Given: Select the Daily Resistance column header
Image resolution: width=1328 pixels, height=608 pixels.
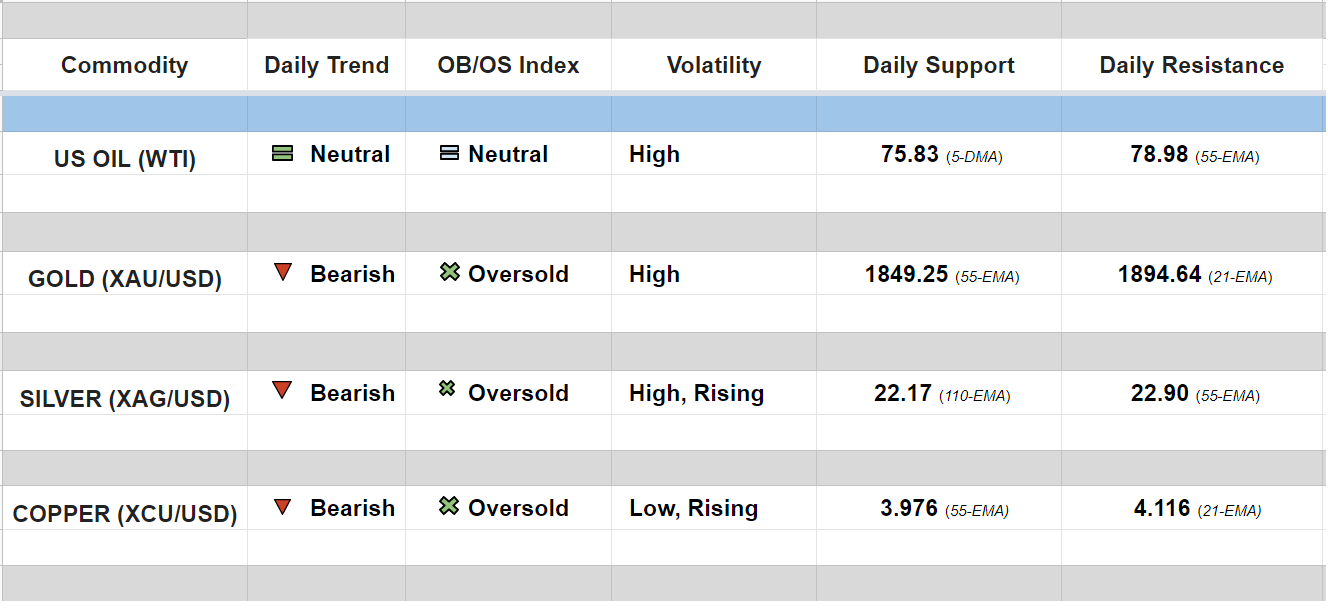Looking at the screenshot, I should (1192, 66).
